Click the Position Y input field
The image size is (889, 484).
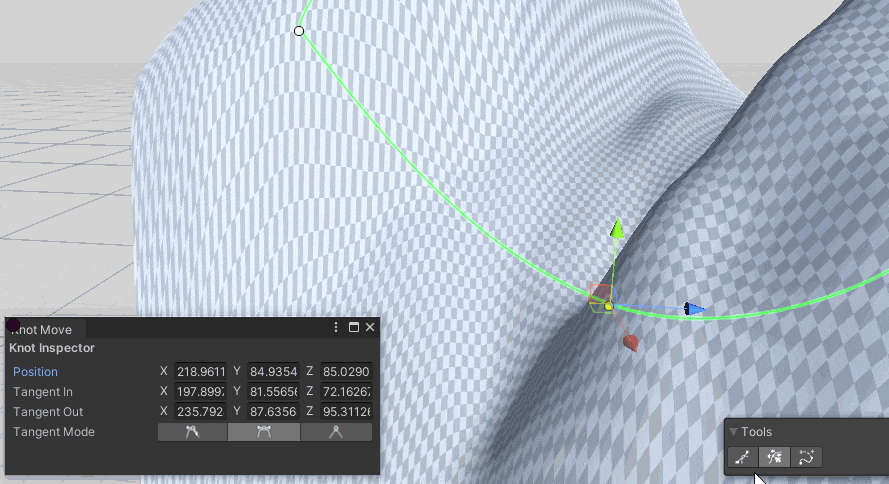click(273, 372)
